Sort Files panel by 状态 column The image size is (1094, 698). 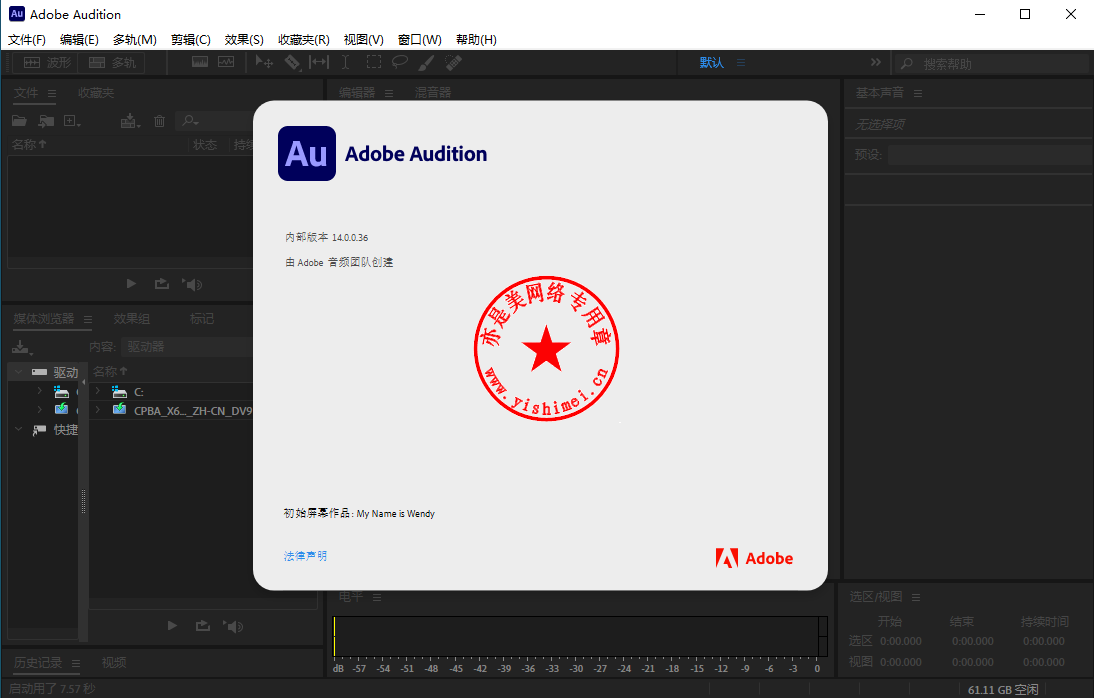(x=204, y=144)
